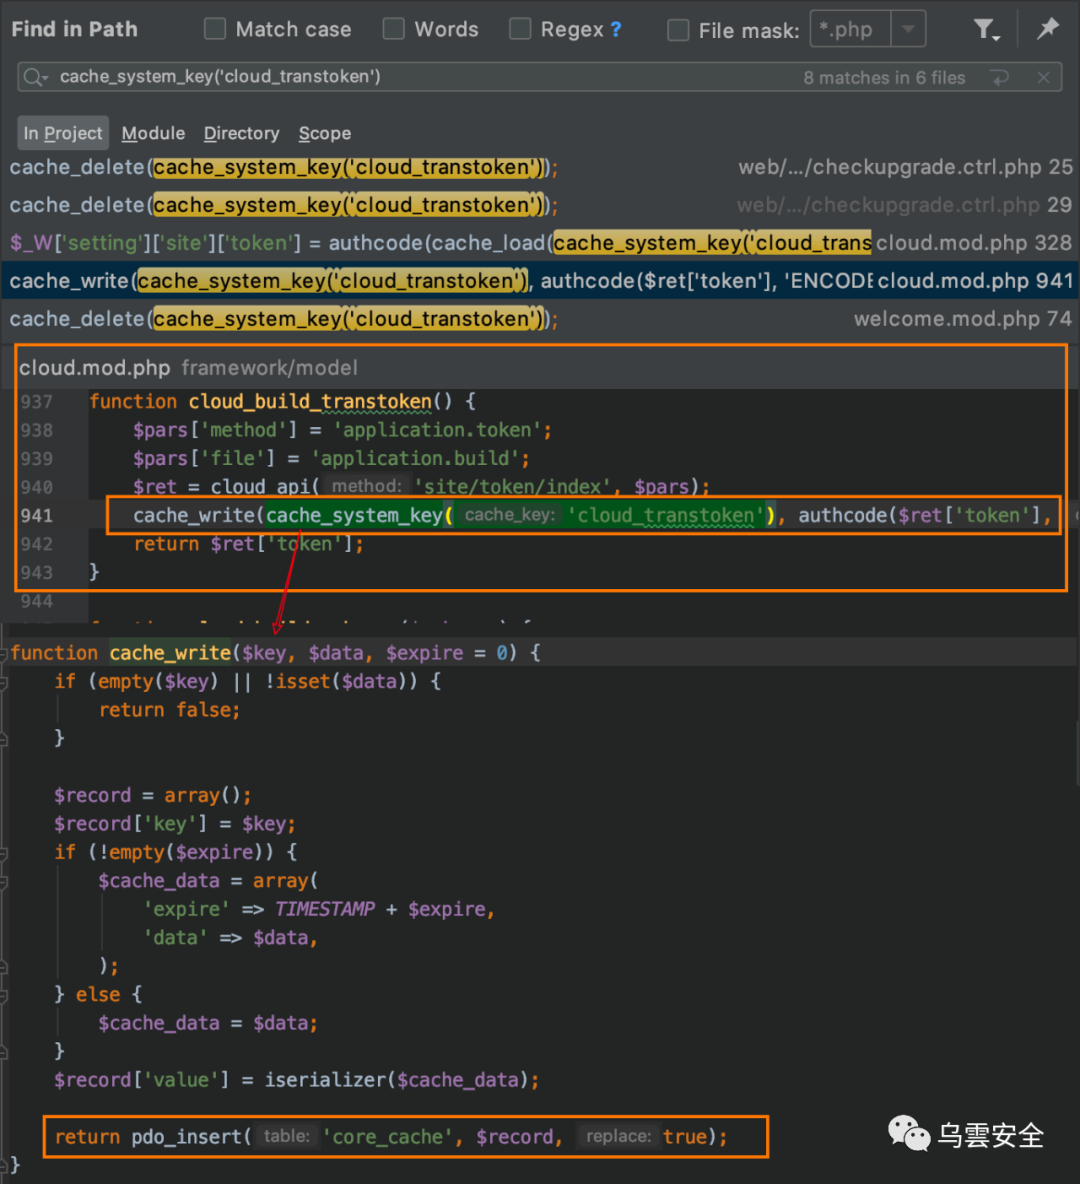Click the cloud.mod.php preview file header
This screenshot has height=1184, width=1080.
click(x=540, y=368)
